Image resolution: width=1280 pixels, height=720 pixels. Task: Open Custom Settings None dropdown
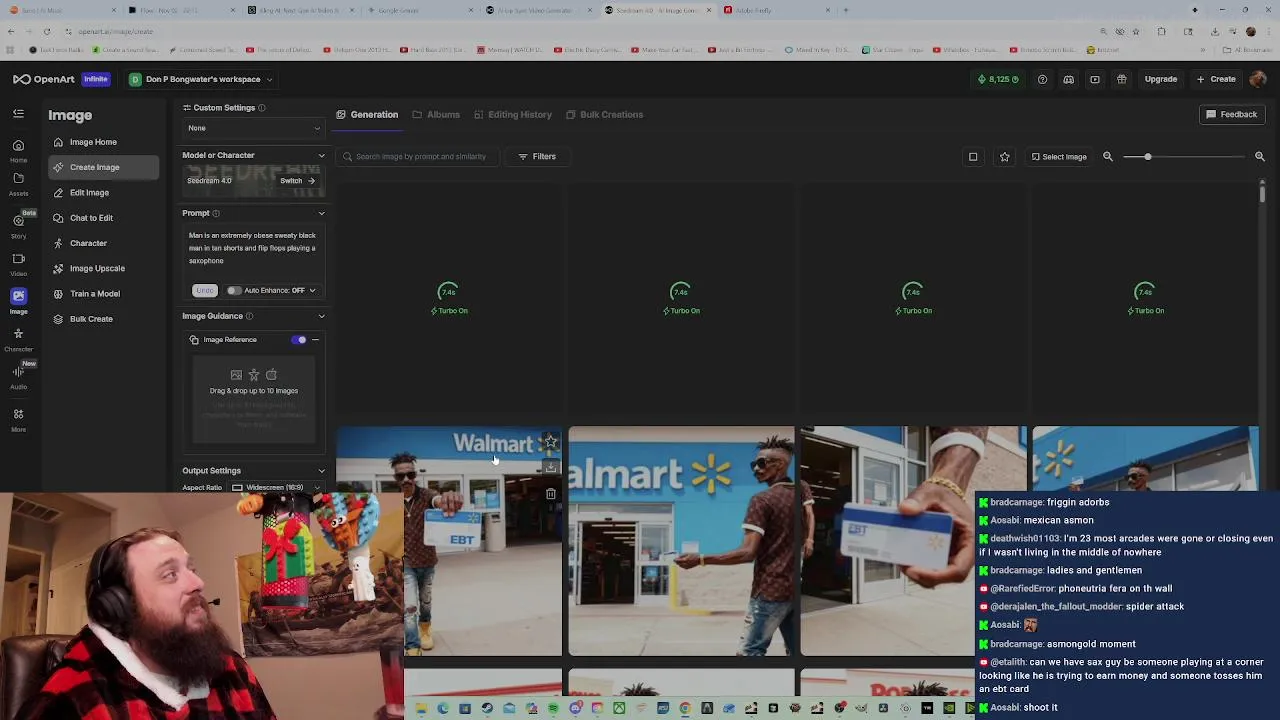click(x=254, y=128)
